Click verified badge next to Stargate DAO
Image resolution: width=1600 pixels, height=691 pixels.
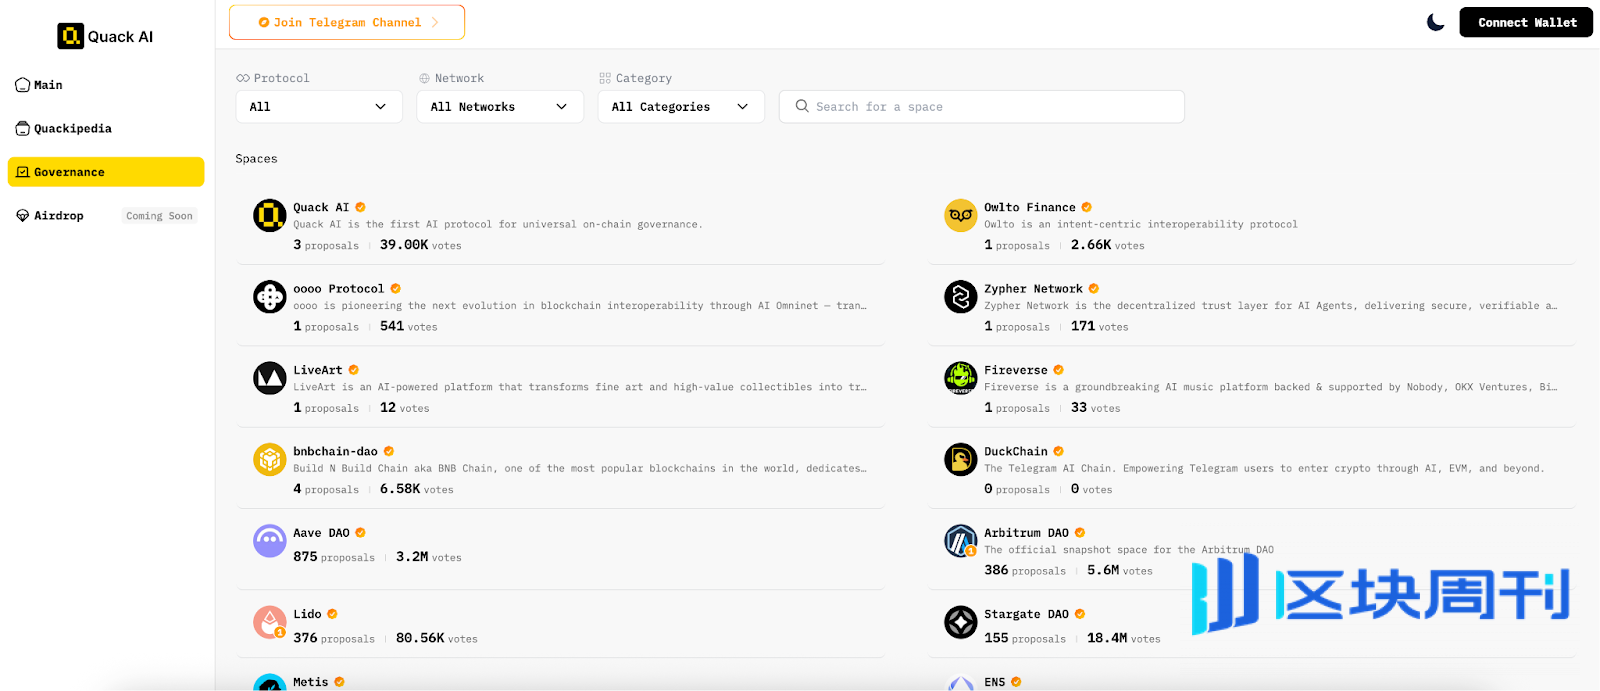pyautogui.click(x=1080, y=614)
